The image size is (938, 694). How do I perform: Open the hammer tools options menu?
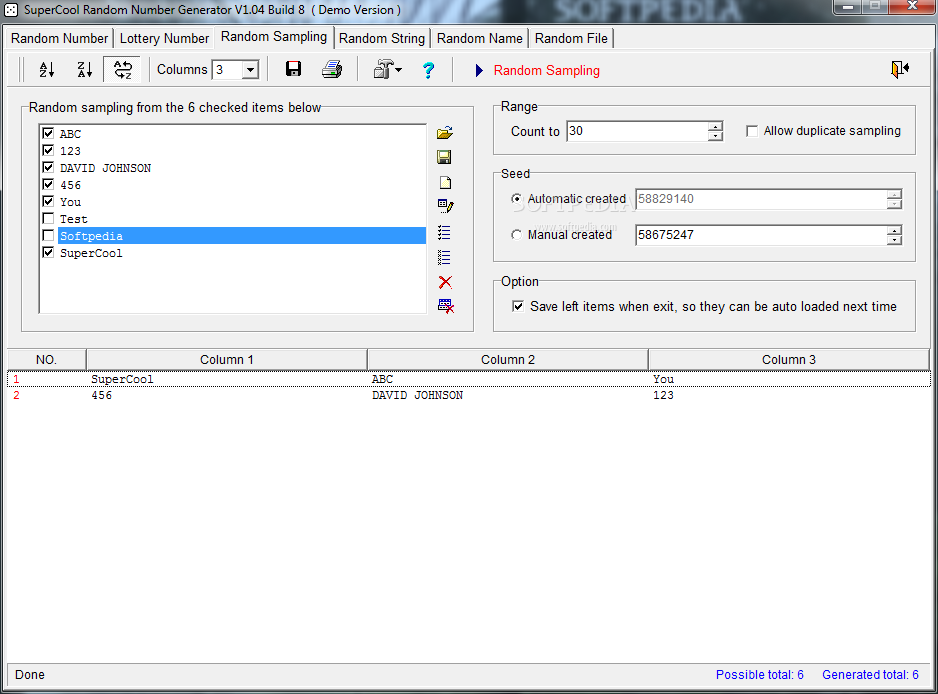point(388,70)
